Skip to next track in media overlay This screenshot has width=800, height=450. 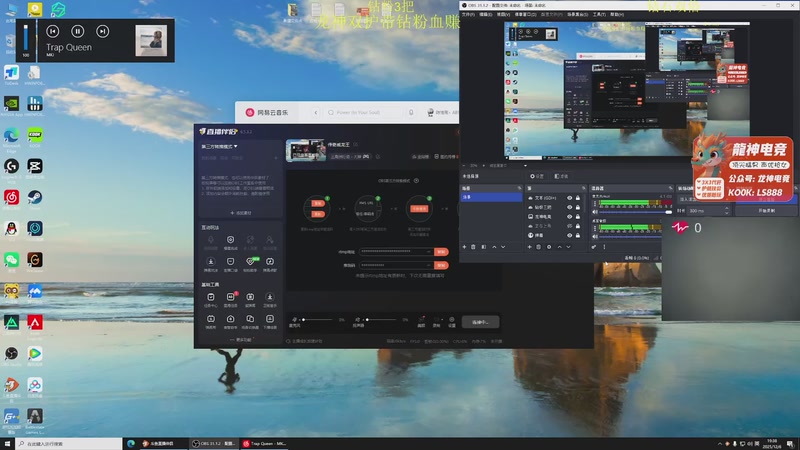(103, 32)
